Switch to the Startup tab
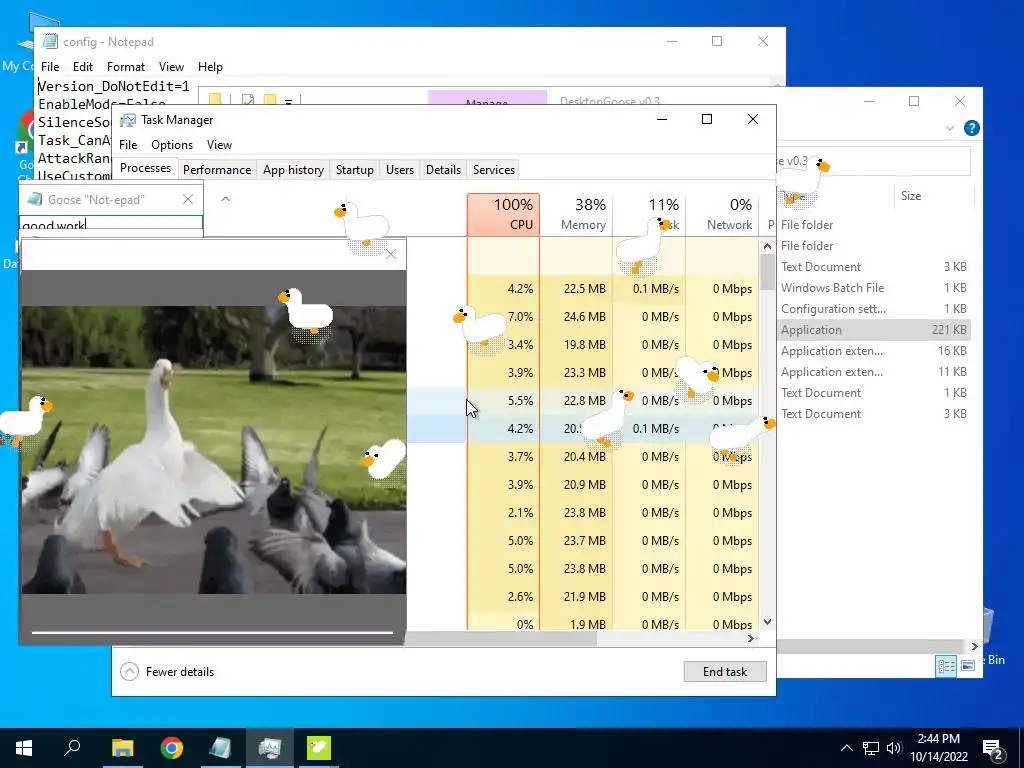This screenshot has width=1024, height=768. point(355,170)
